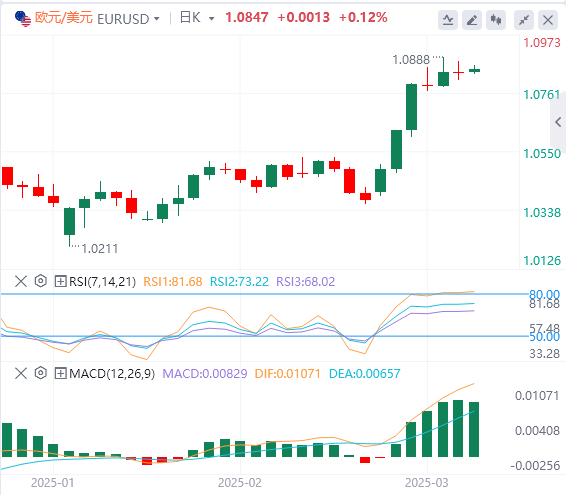Screen dimensions: 566x495
Task: Click the 1.0888 high price marker
Action: tap(411, 60)
